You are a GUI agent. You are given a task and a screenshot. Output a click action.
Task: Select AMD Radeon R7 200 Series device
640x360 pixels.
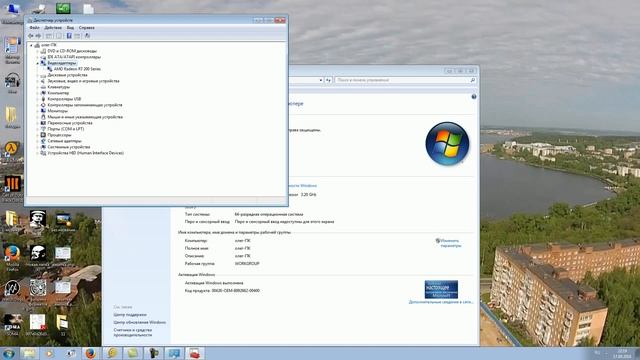tap(77, 69)
